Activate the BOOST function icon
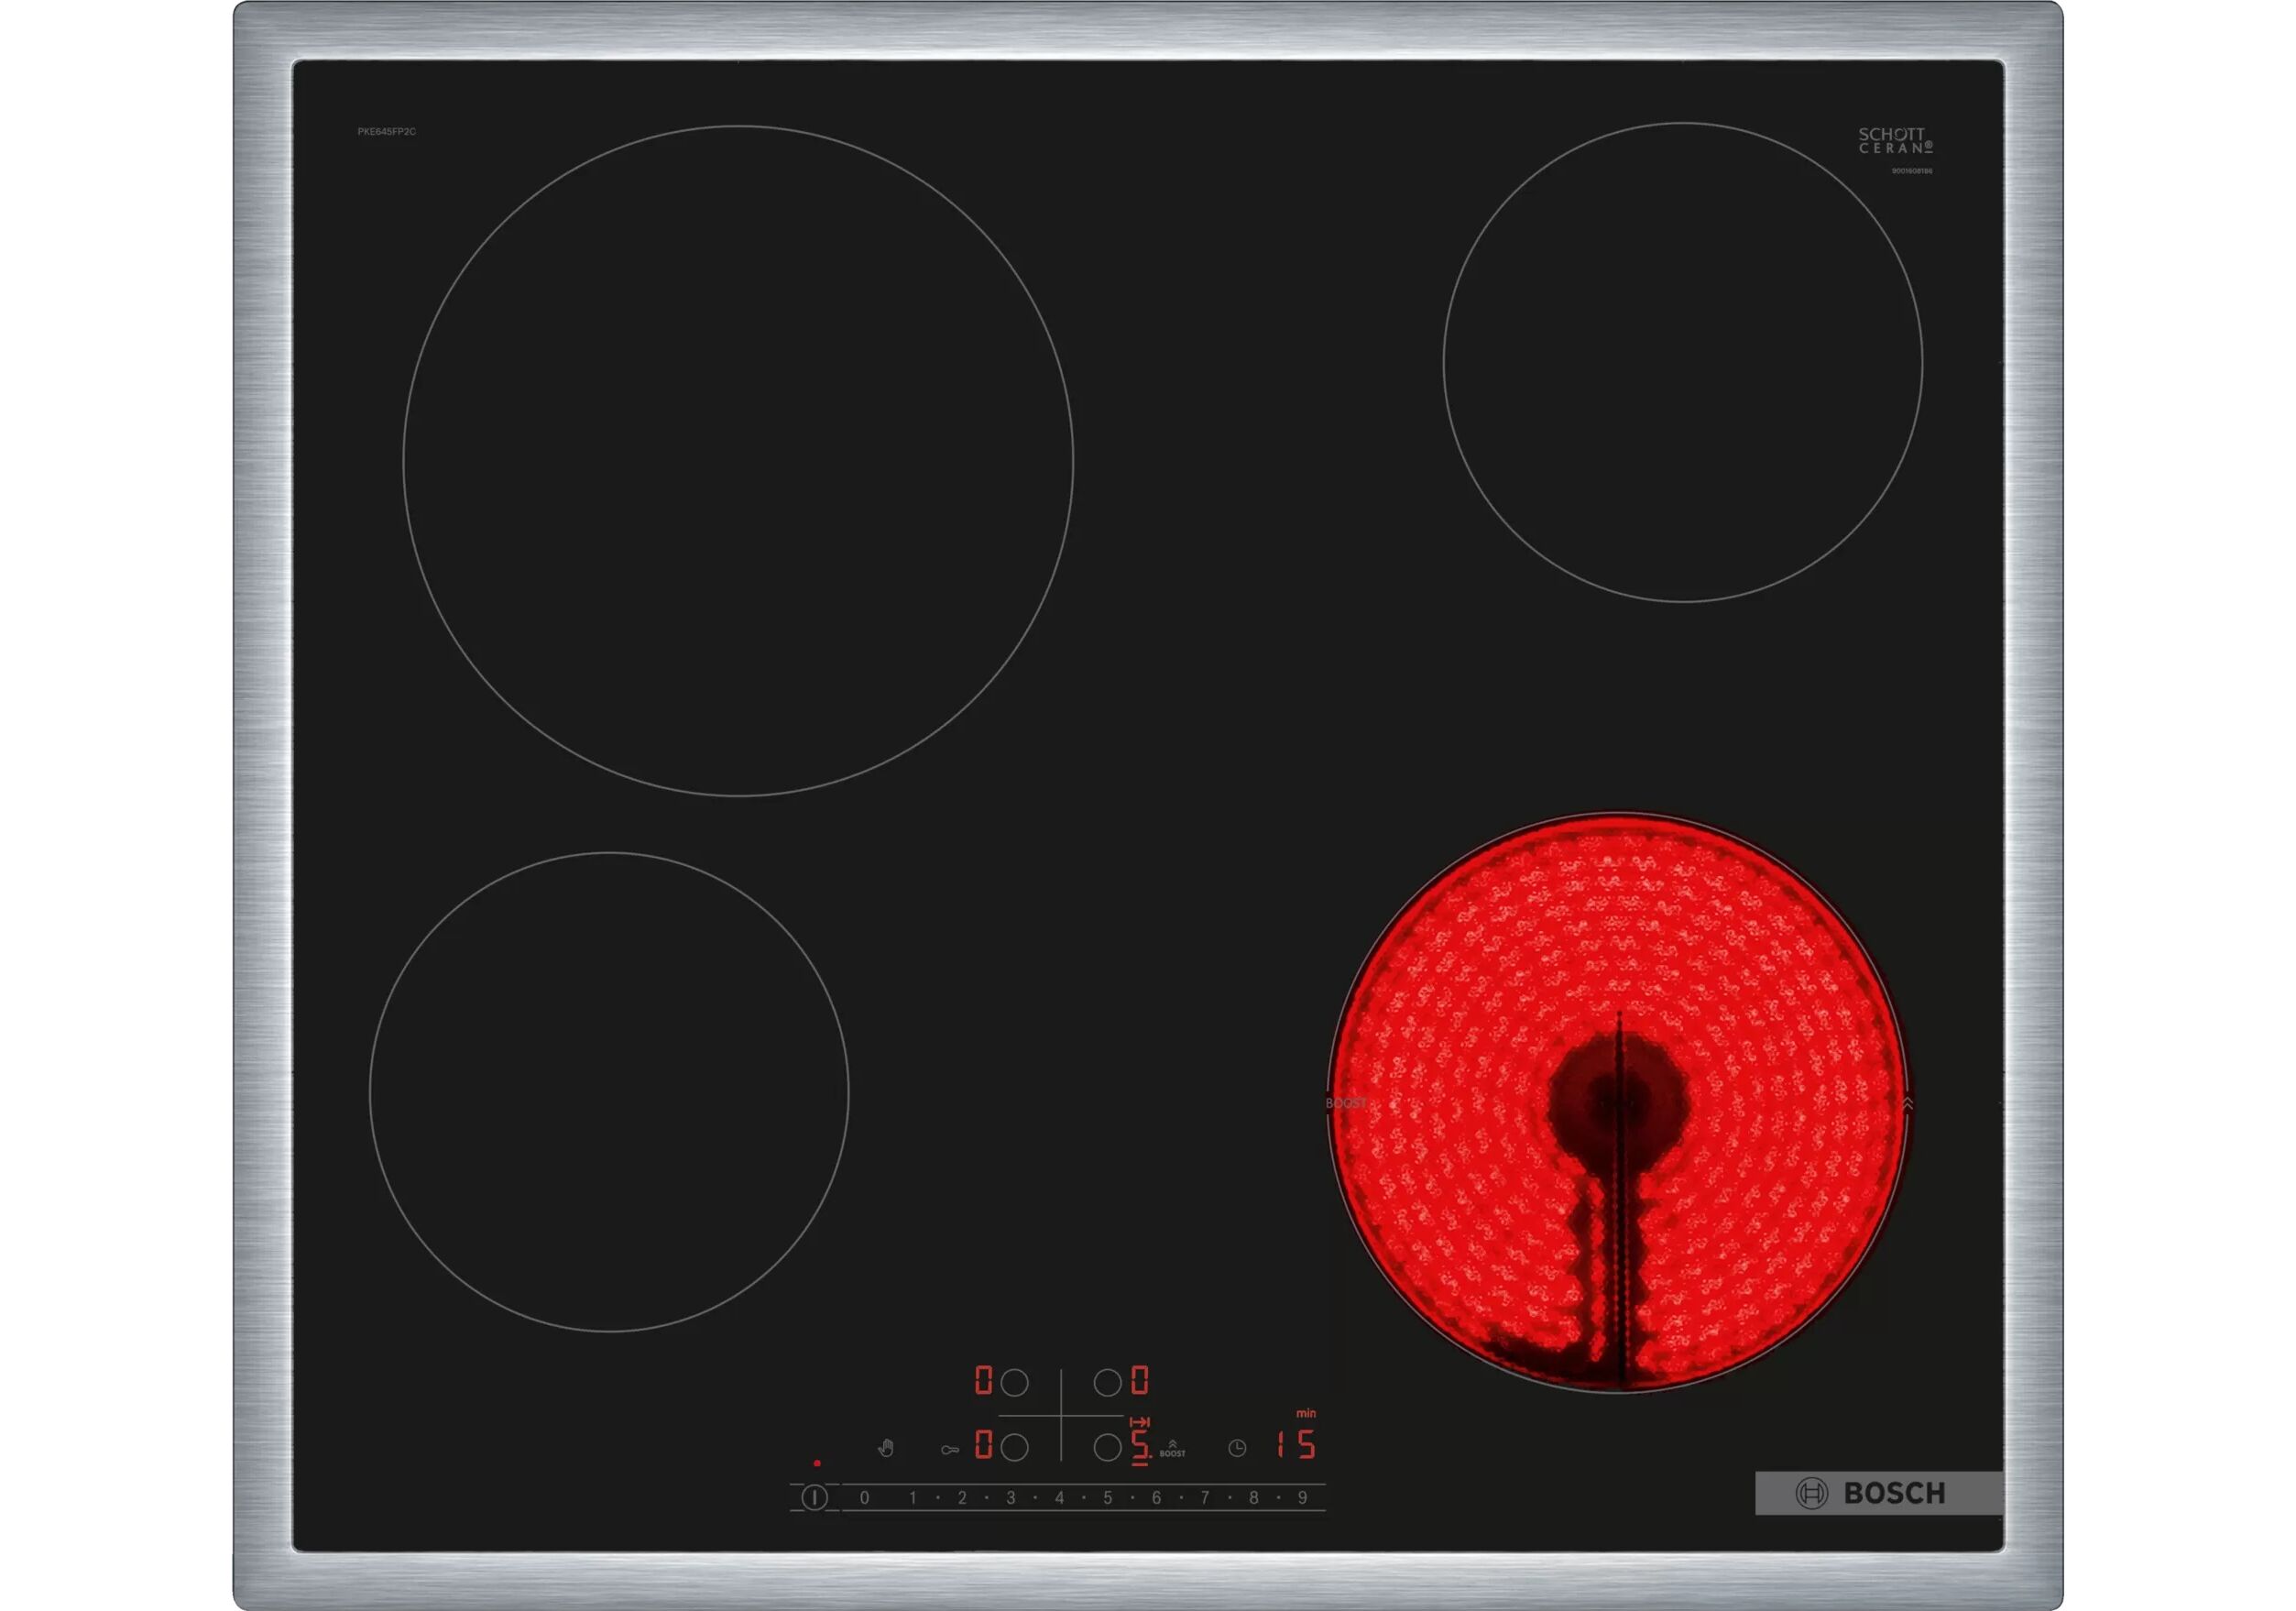The width and height of the screenshot is (2296, 1611). [x=1172, y=1448]
